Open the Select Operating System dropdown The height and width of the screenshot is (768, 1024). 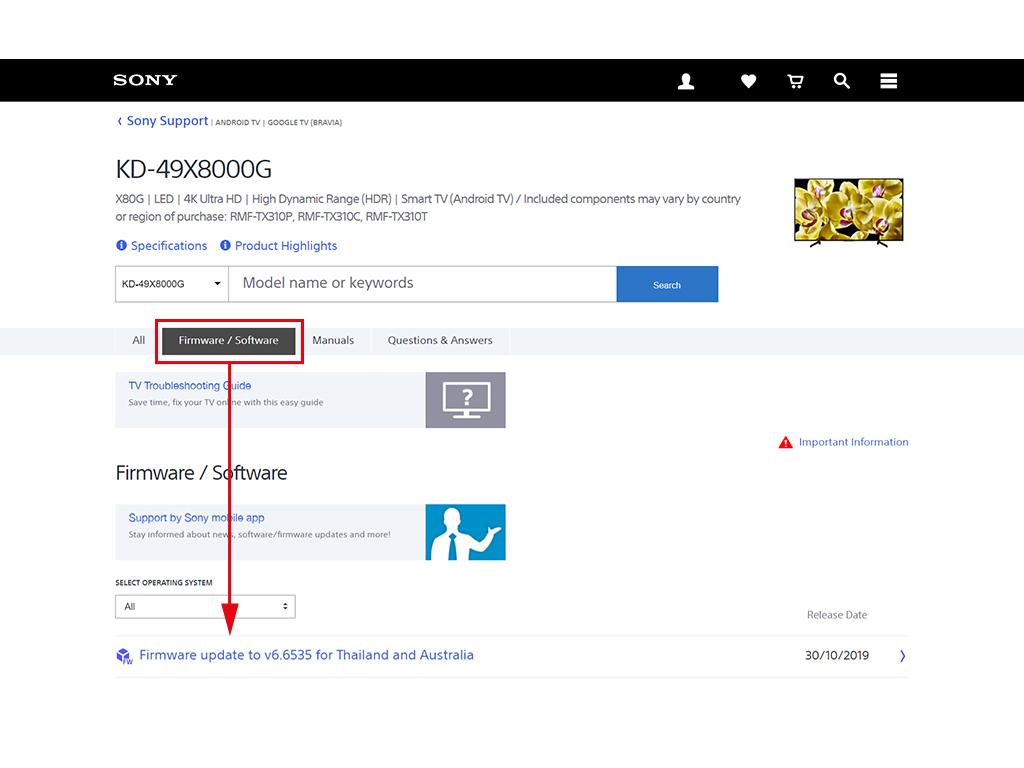pos(205,606)
